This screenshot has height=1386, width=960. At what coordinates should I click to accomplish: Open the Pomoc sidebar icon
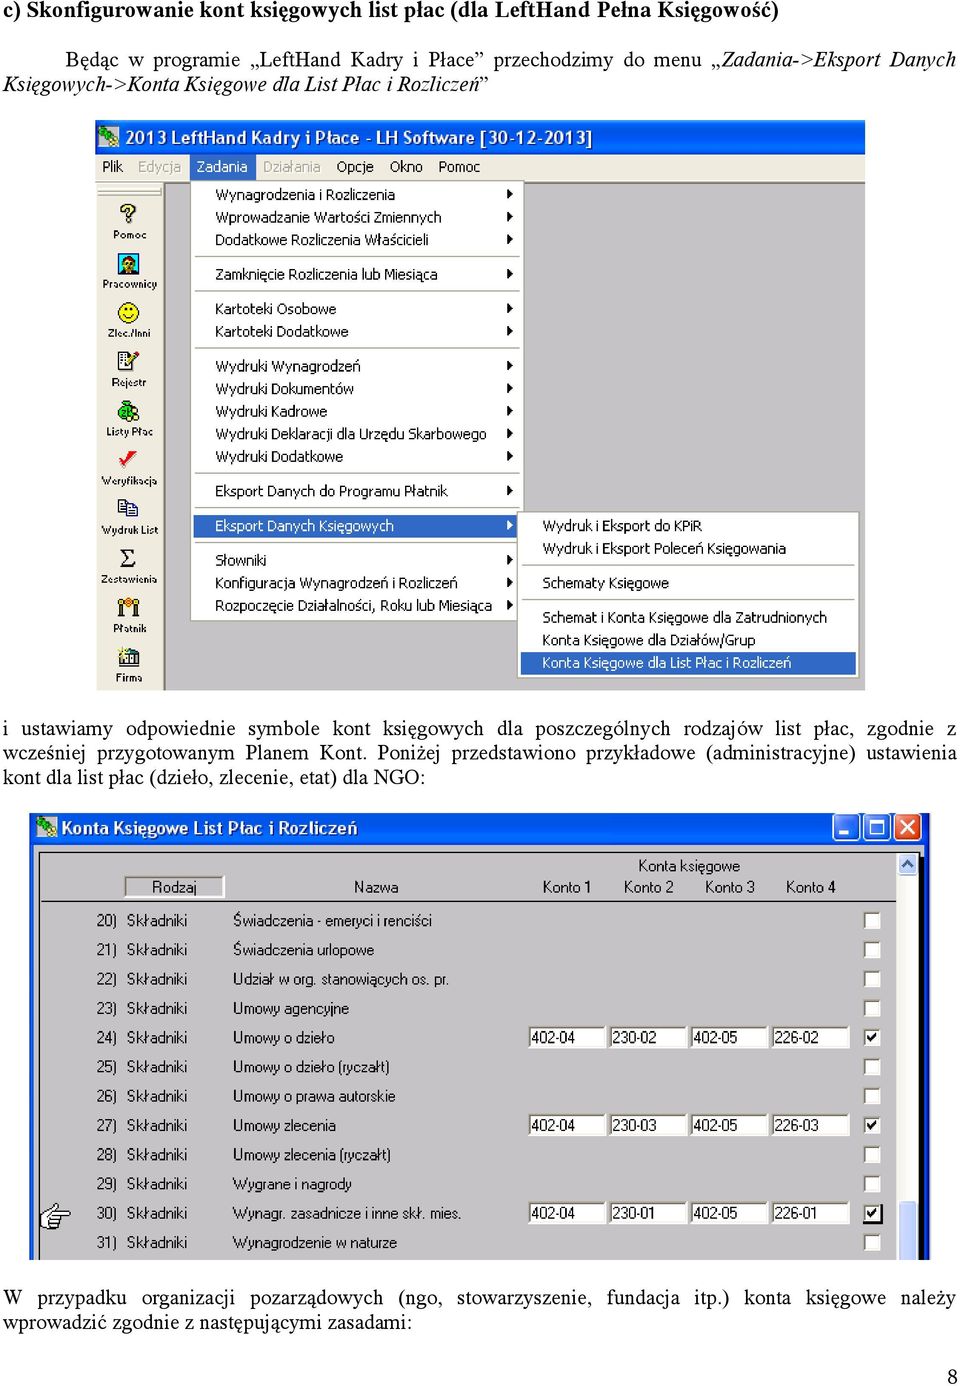[x=129, y=213]
